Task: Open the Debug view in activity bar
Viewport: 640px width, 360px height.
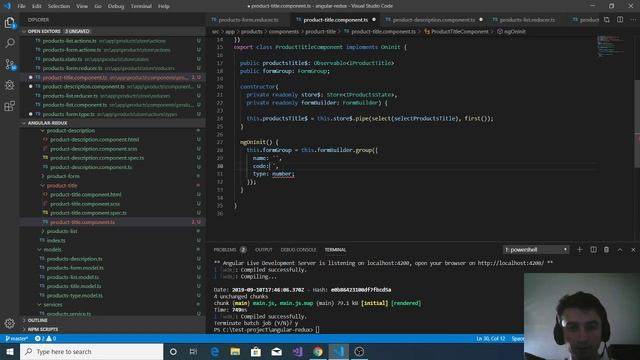Action: pyautogui.click(x=10, y=85)
